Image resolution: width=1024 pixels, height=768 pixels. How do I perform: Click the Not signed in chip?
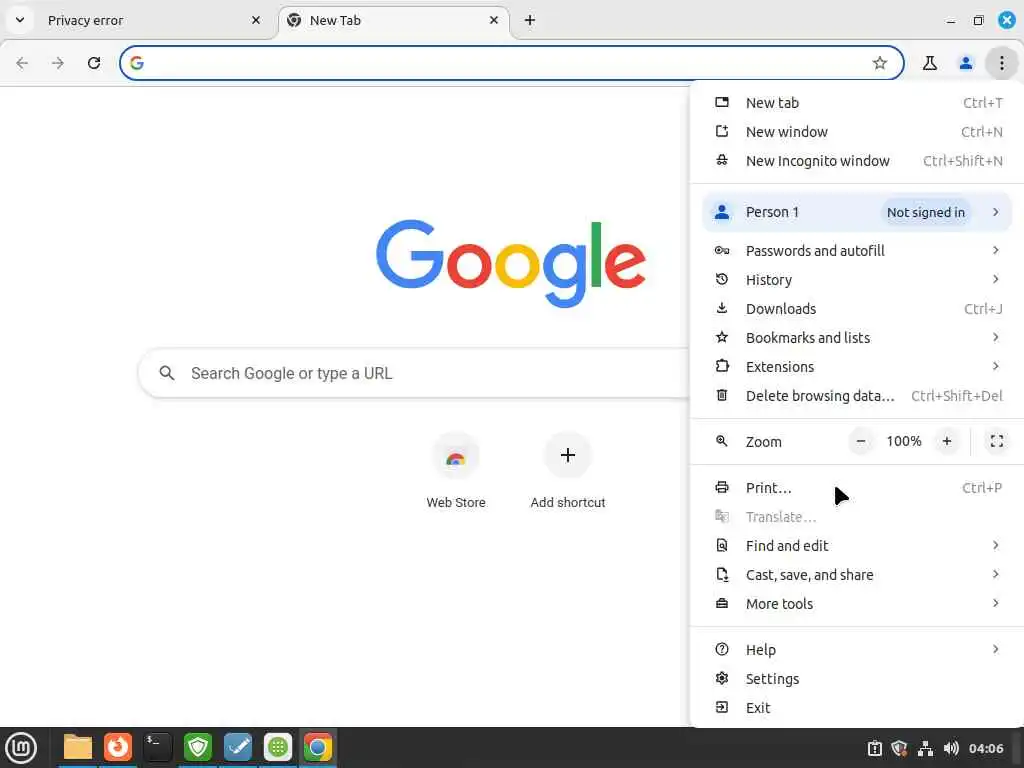pos(925,212)
